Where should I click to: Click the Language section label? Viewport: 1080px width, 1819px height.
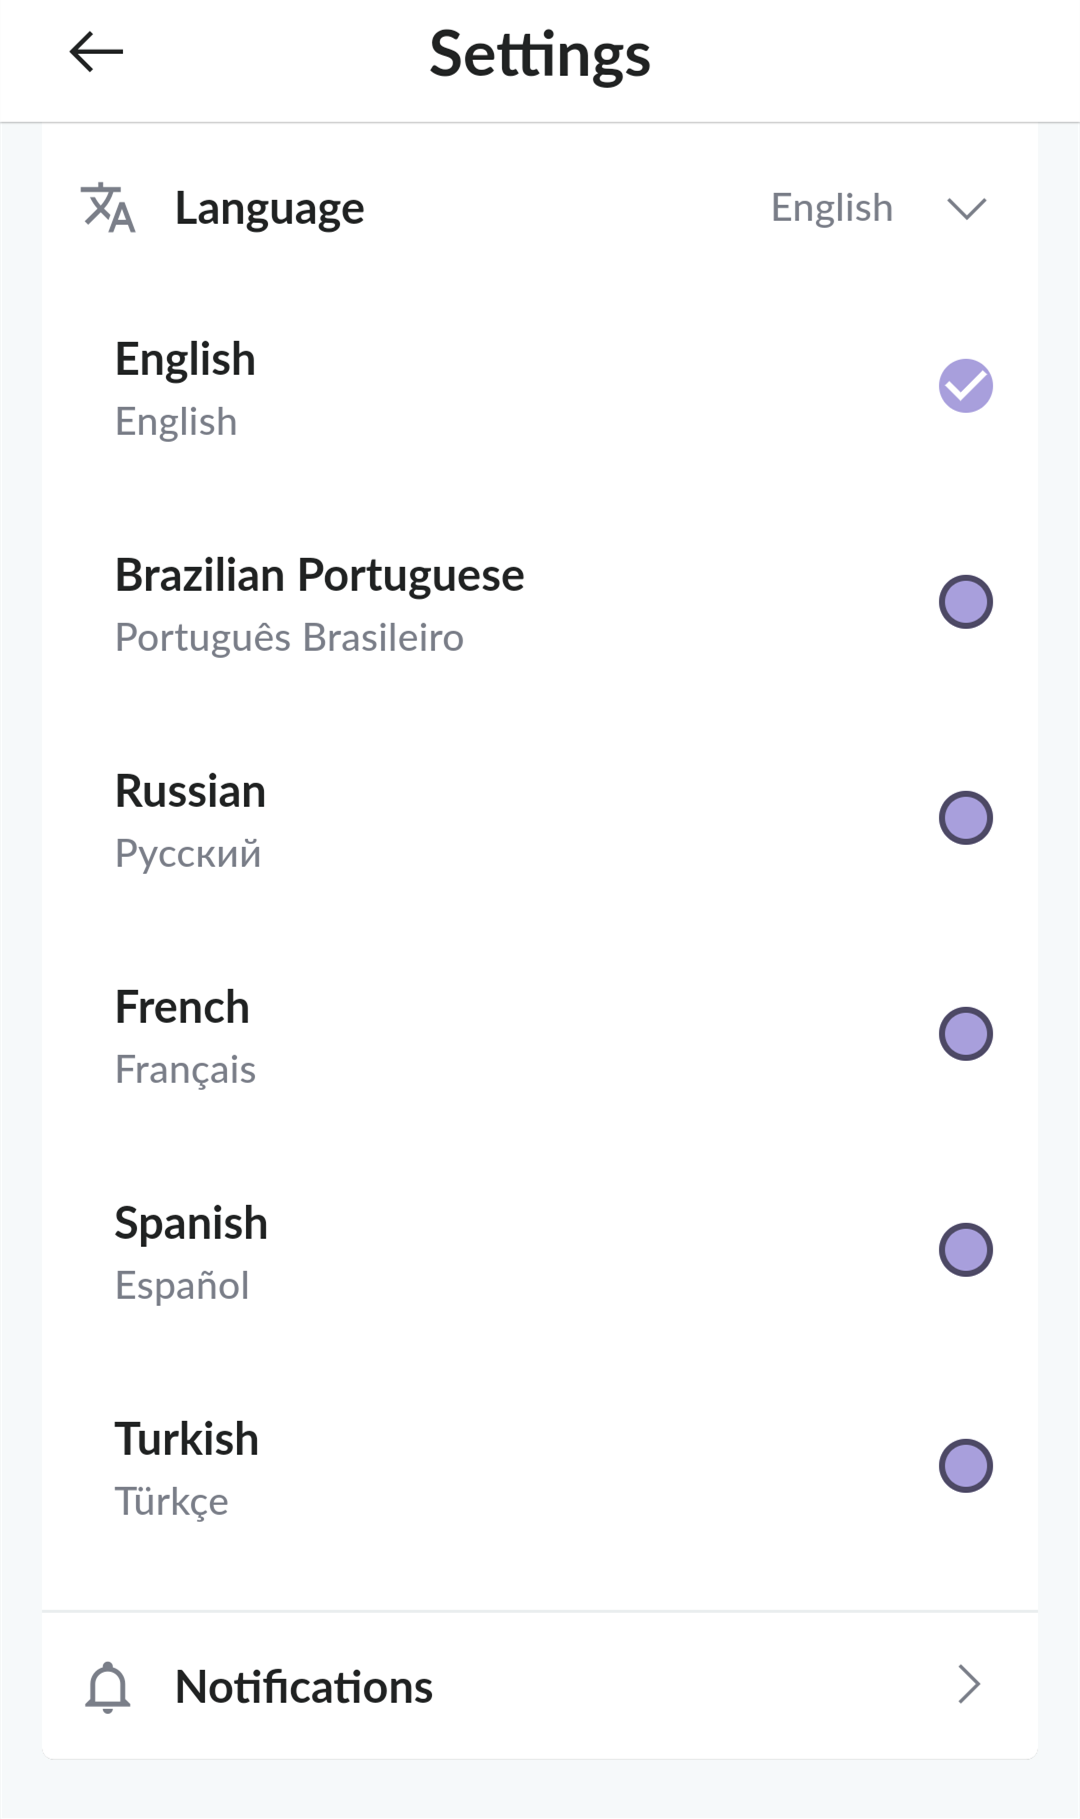coord(269,208)
